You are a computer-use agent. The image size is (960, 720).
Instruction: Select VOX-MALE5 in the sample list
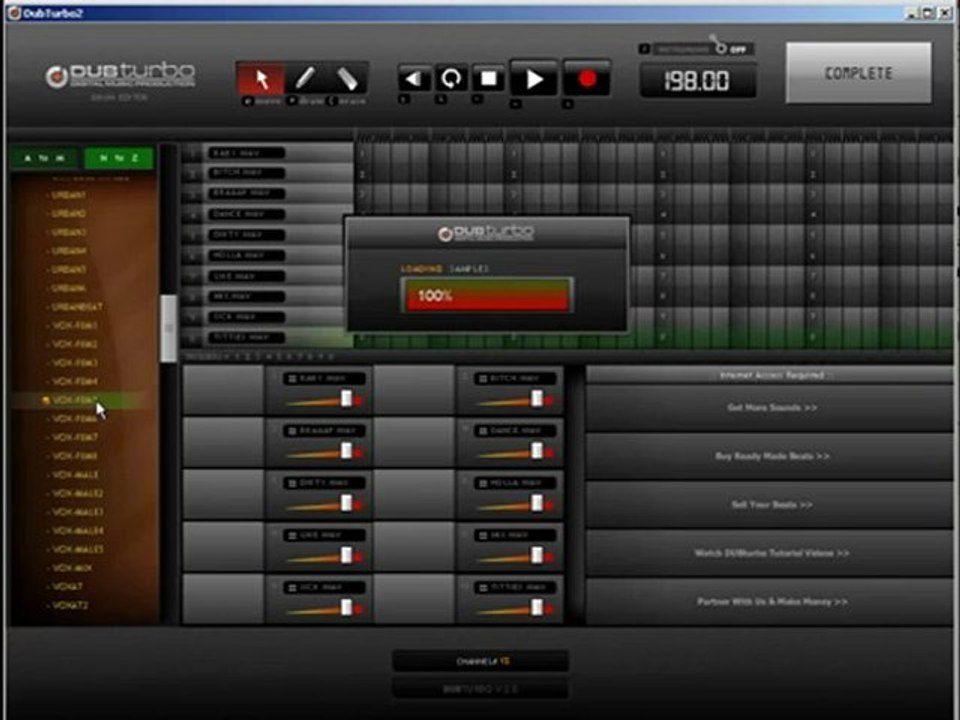[77, 549]
